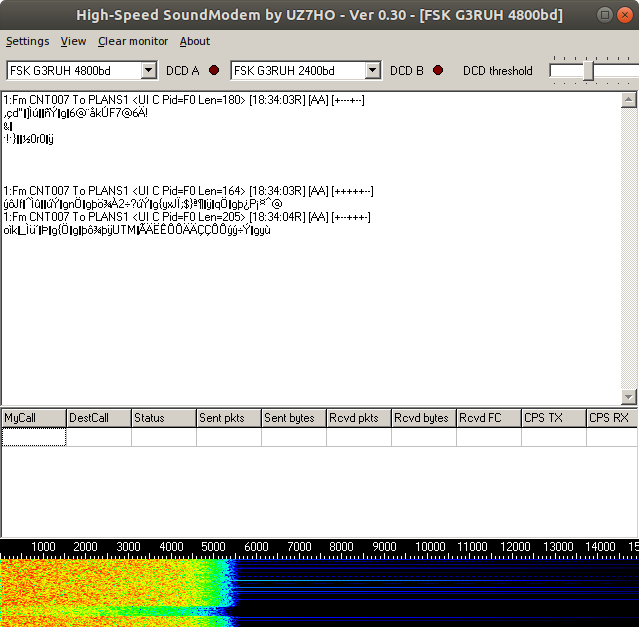Image resolution: width=639 pixels, height=627 pixels.
Task: Click the MyCall column header
Action: (x=34, y=418)
